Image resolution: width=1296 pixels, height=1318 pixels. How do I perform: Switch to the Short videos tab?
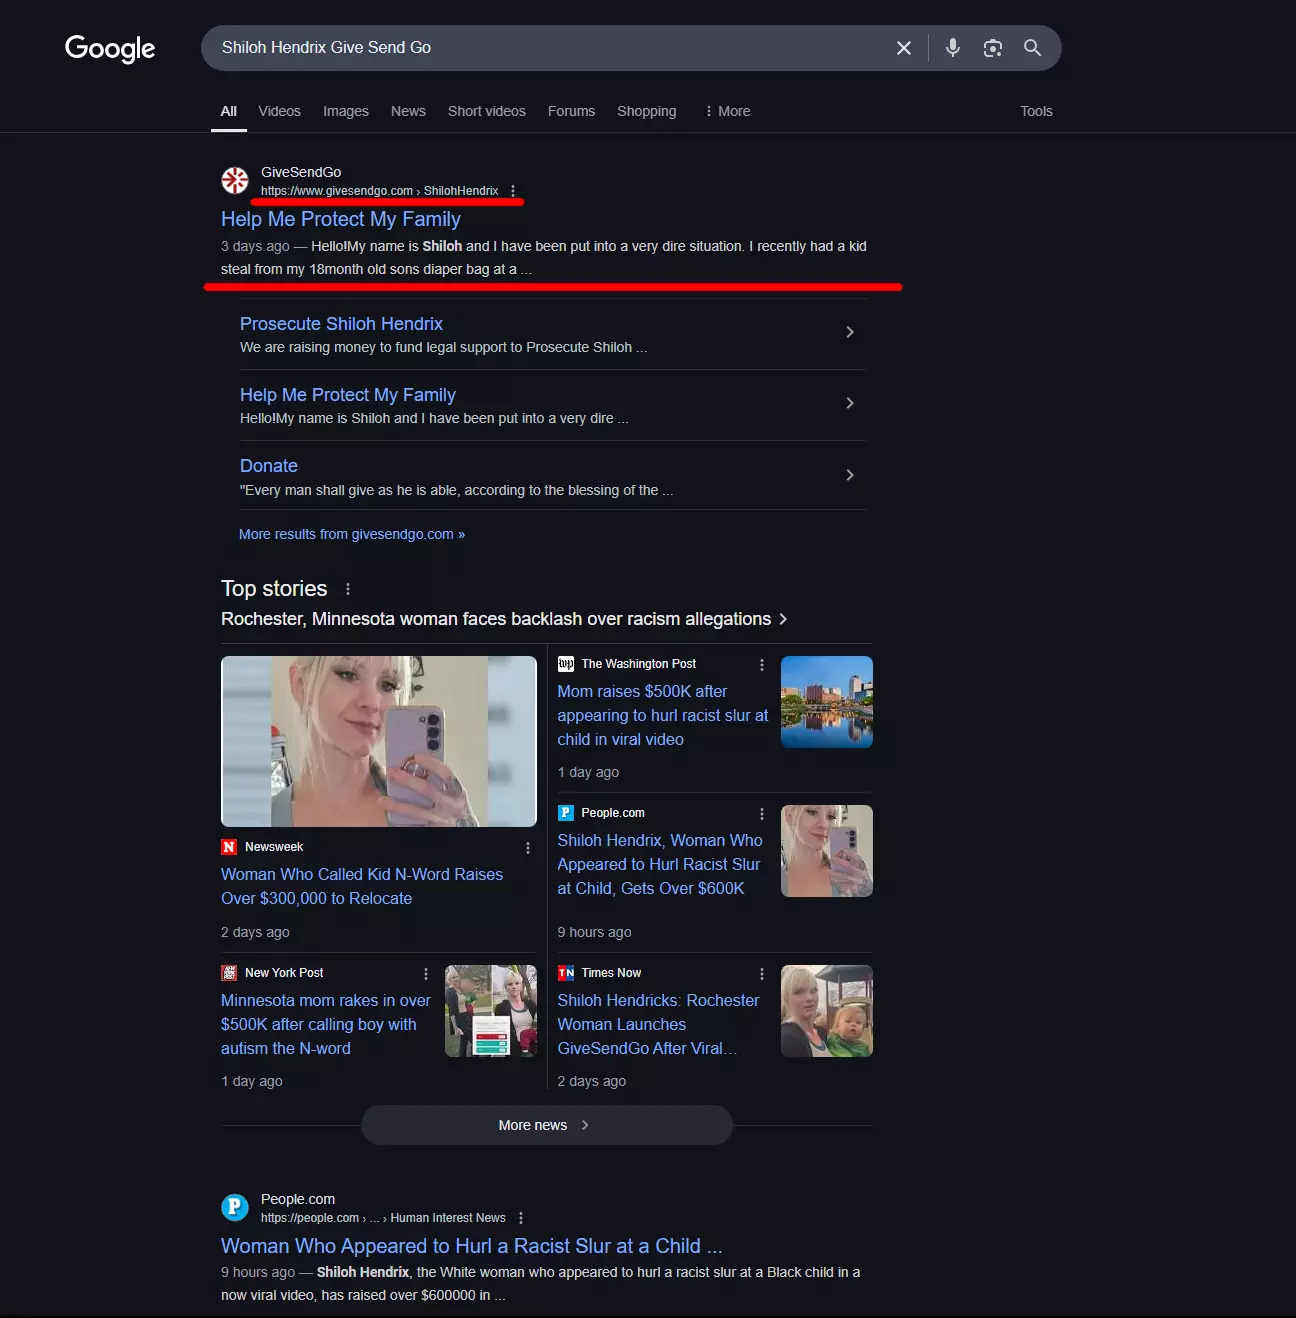coord(487,111)
